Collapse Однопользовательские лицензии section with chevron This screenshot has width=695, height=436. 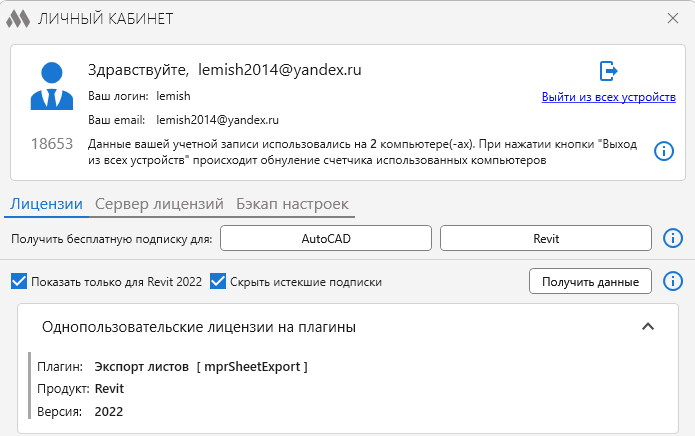pyautogui.click(x=648, y=327)
